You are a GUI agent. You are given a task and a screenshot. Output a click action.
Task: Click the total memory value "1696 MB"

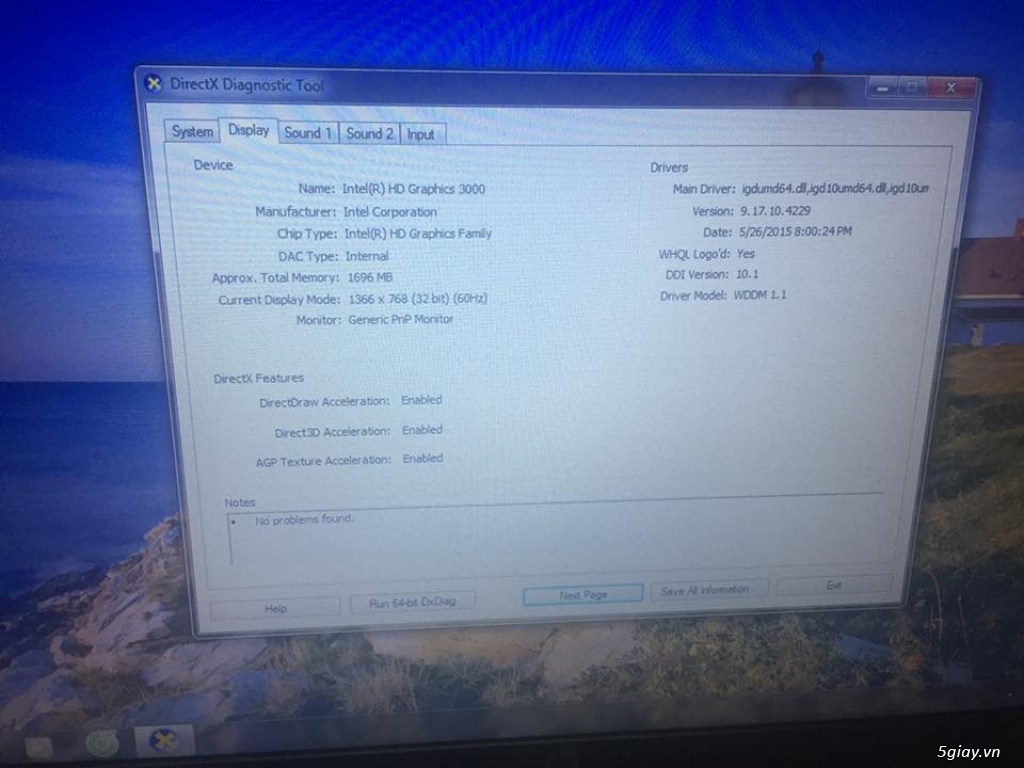tap(370, 277)
